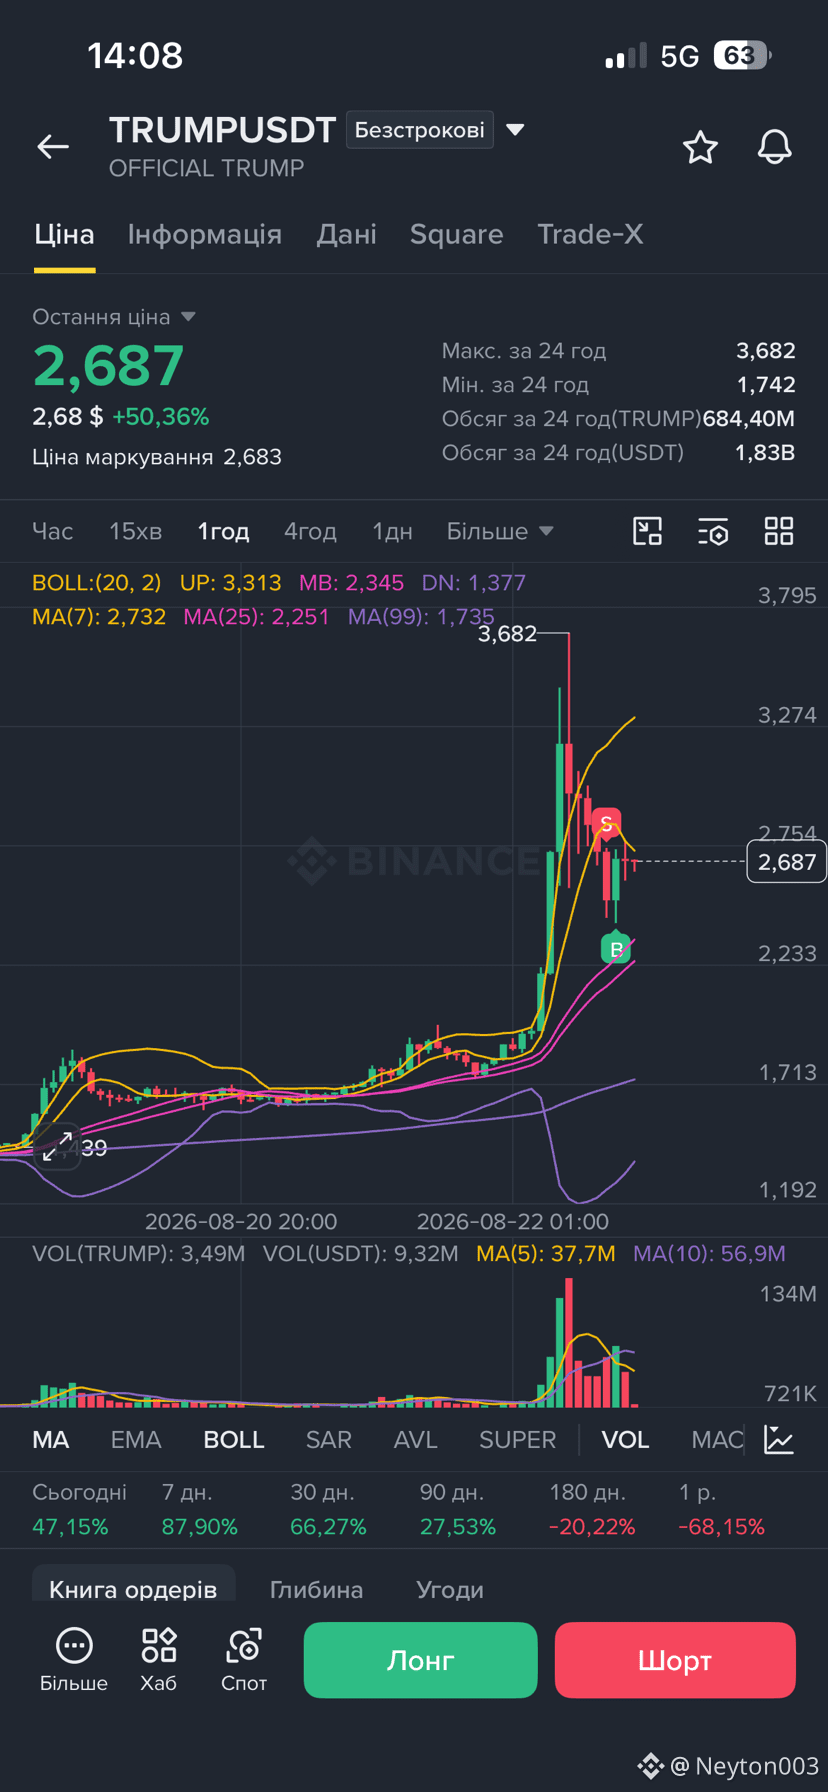Tap the +50,36% change value
Image resolution: width=828 pixels, height=1792 pixels.
point(160,417)
